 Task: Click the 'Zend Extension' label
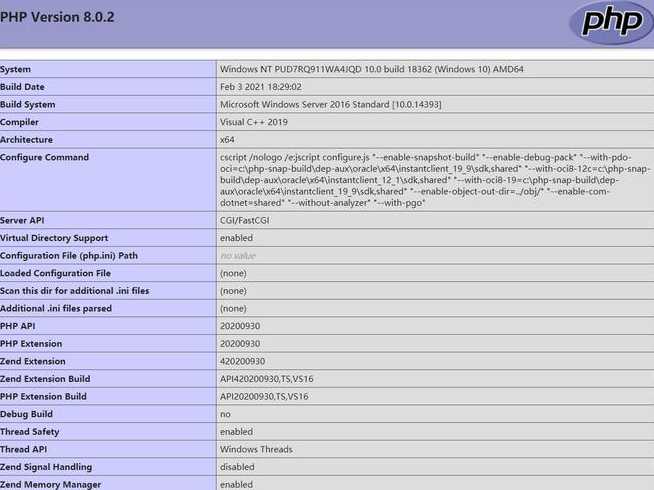[x=33, y=361]
